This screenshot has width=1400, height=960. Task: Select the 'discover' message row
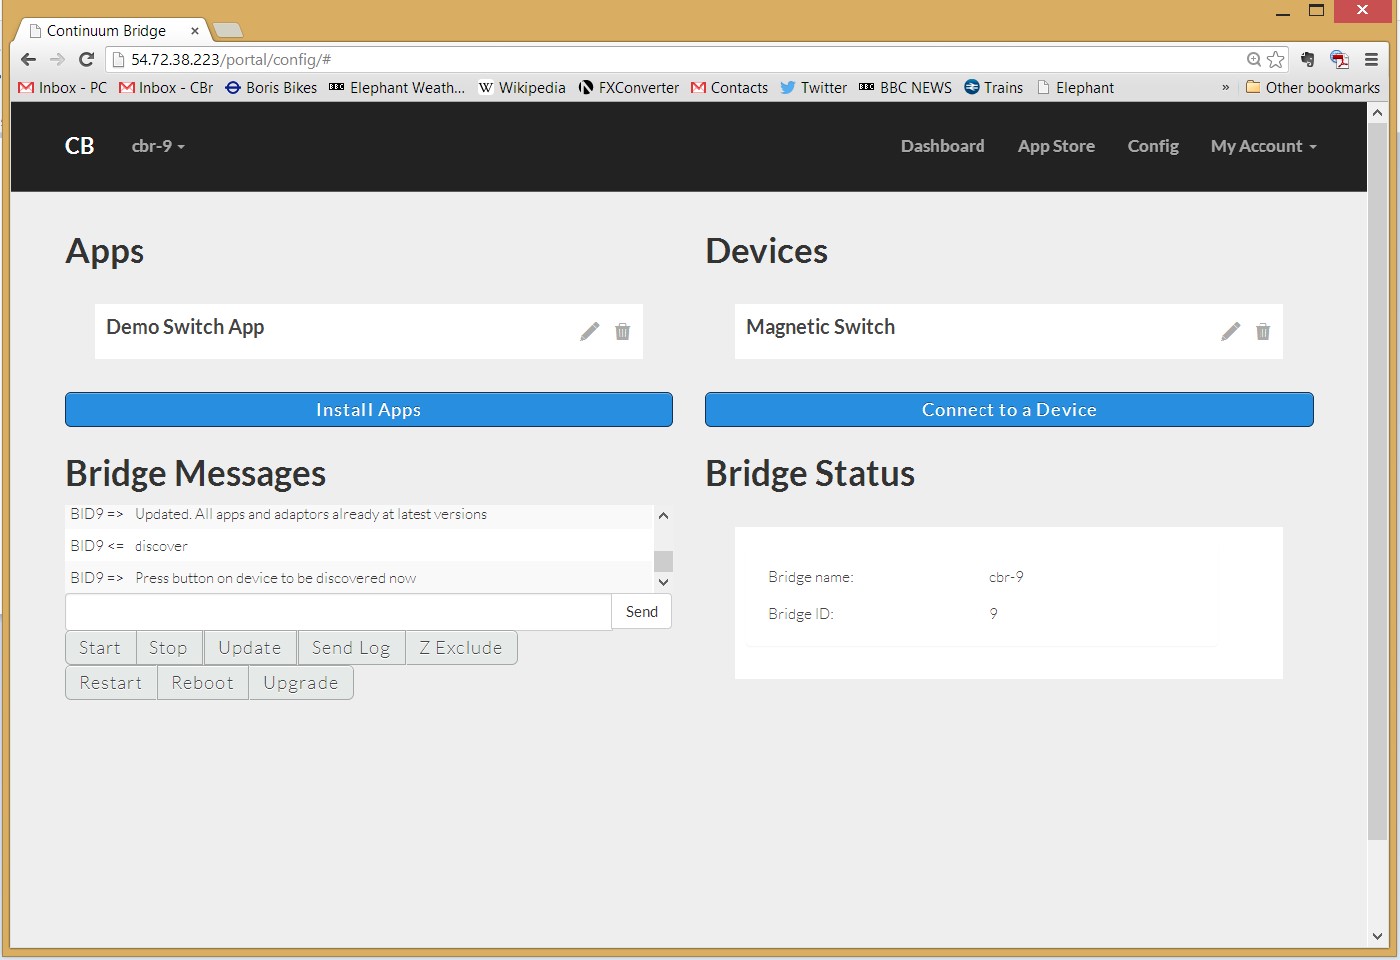click(359, 546)
